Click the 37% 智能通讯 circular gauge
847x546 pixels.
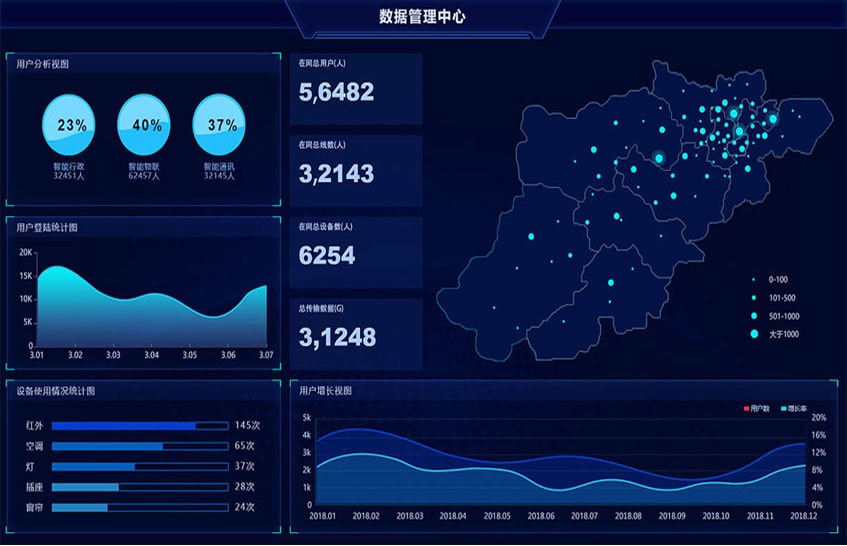tap(220, 125)
